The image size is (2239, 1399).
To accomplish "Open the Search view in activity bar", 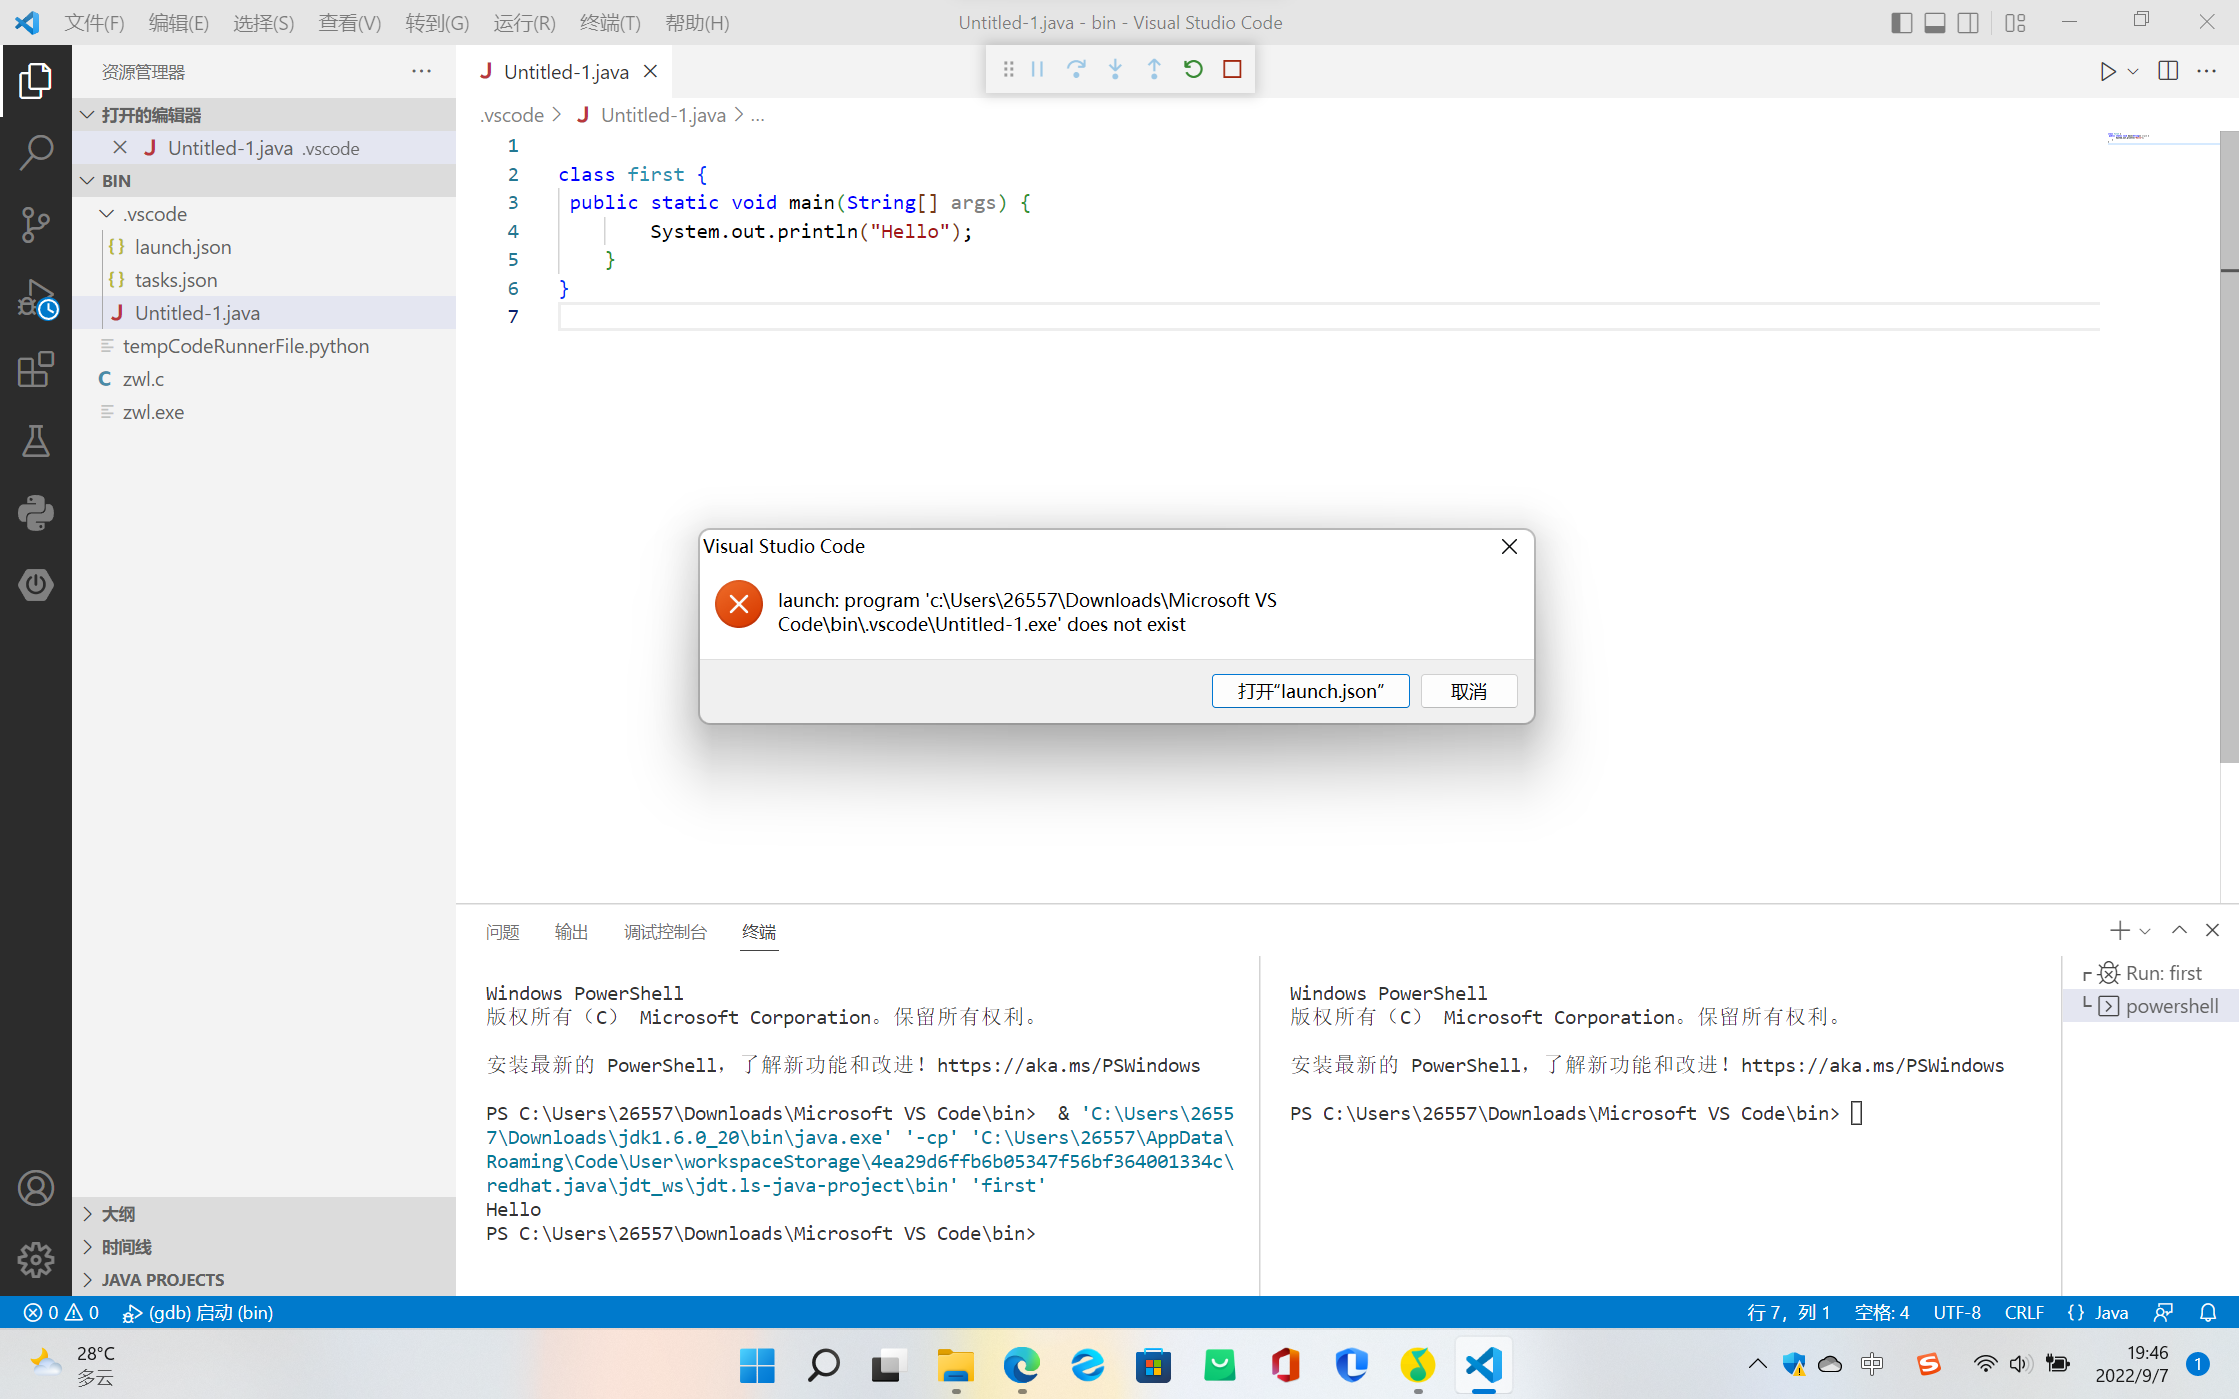I will pos(36,153).
